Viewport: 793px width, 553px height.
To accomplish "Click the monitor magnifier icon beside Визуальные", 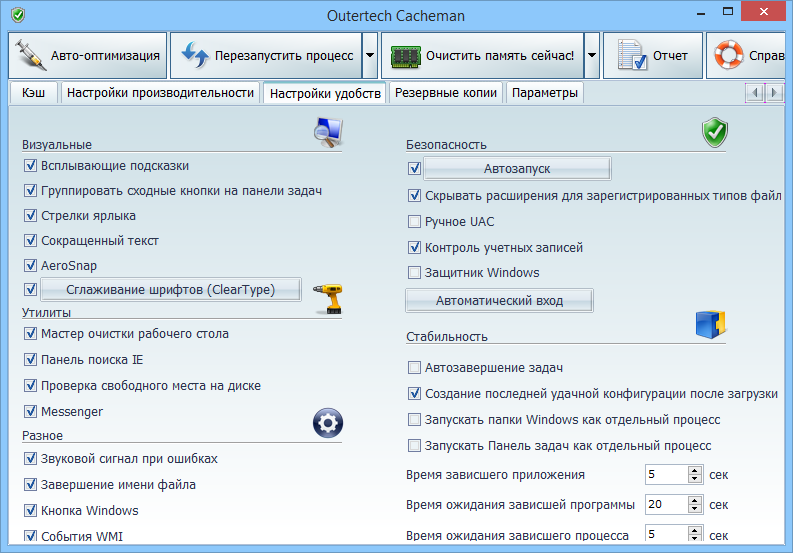I will click(328, 133).
